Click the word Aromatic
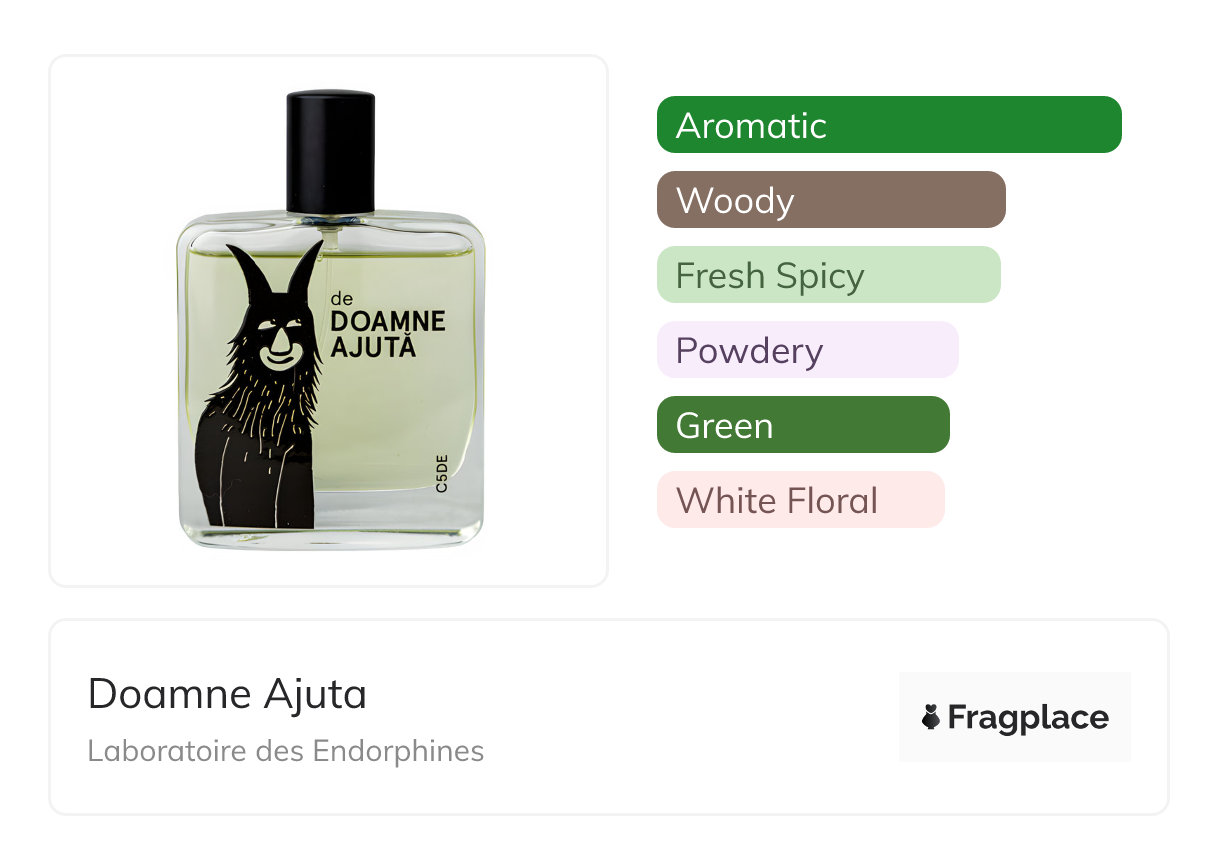 (751, 126)
